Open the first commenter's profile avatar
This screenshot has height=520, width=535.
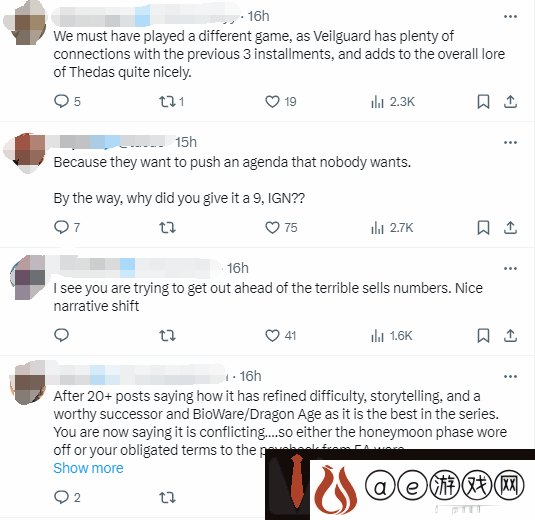tap(26, 23)
